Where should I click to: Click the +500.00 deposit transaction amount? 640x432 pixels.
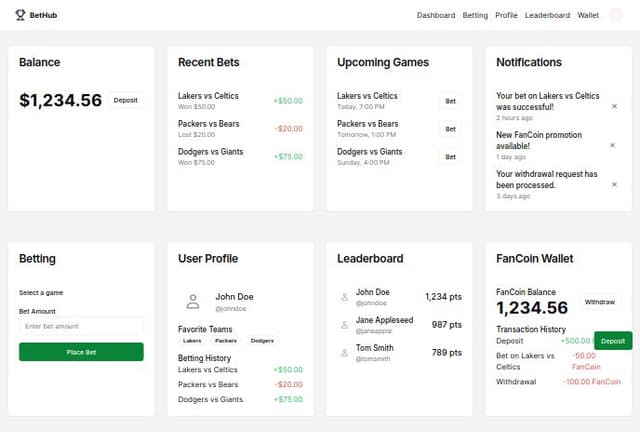click(x=576, y=341)
